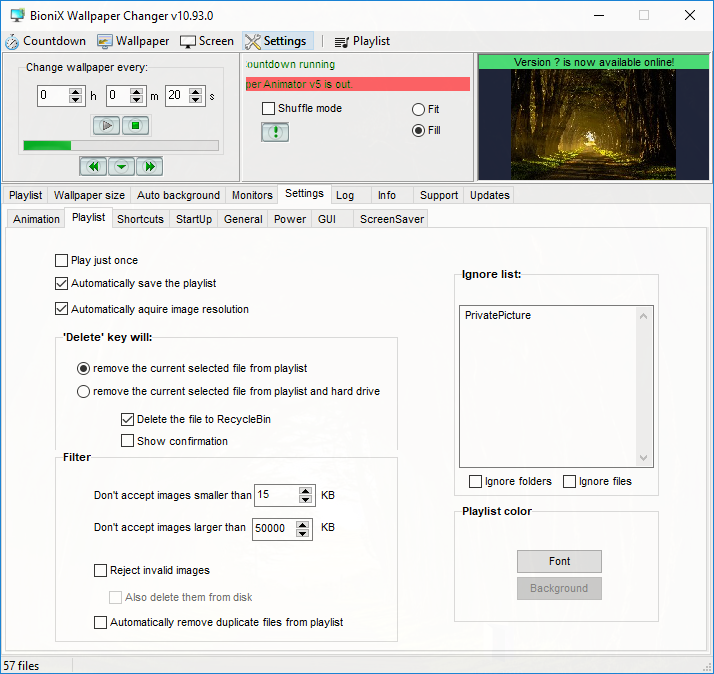714x674 pixels.
Task: Open the Power sub-tab
Action: click(x=290, y=219)
